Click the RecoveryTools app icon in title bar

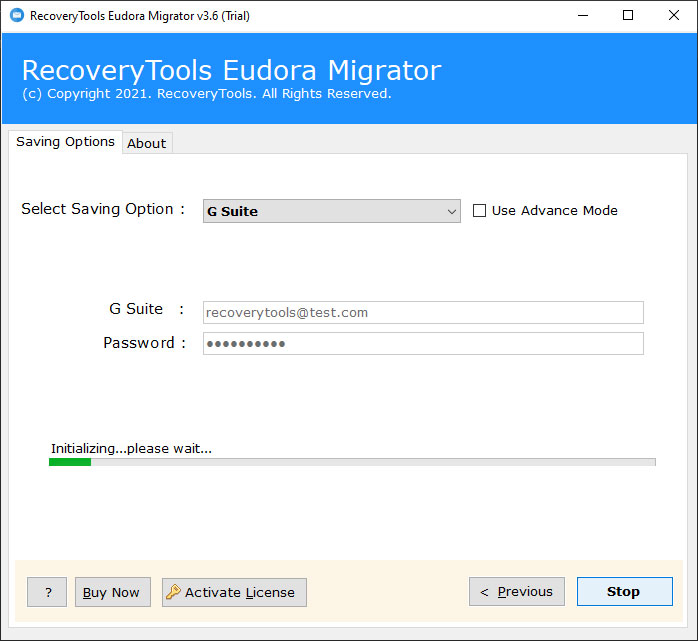(17, 16)
